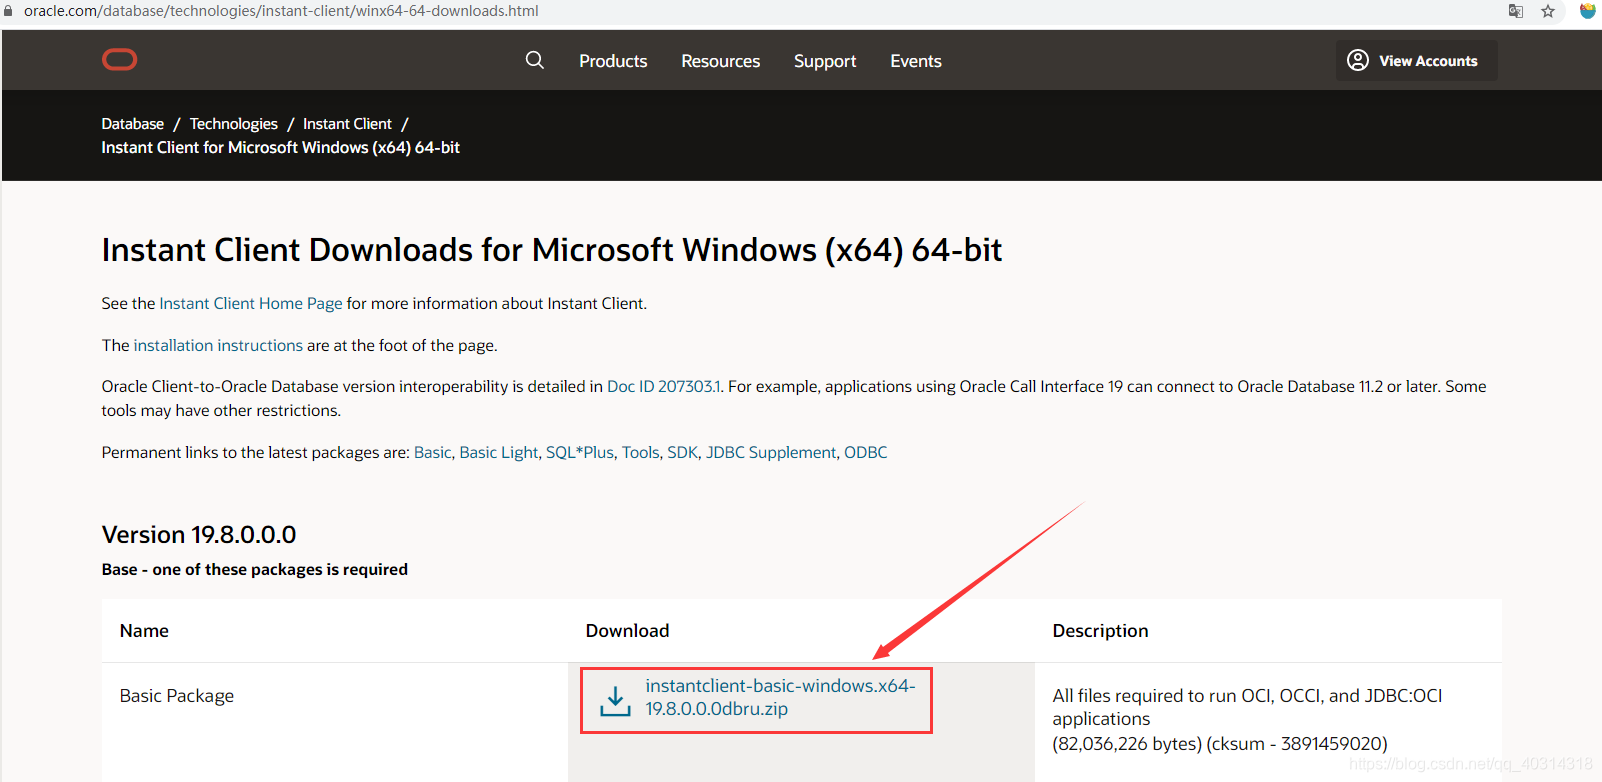Click the View Accounts button

pyautogui.click(x=1416, y=60)
